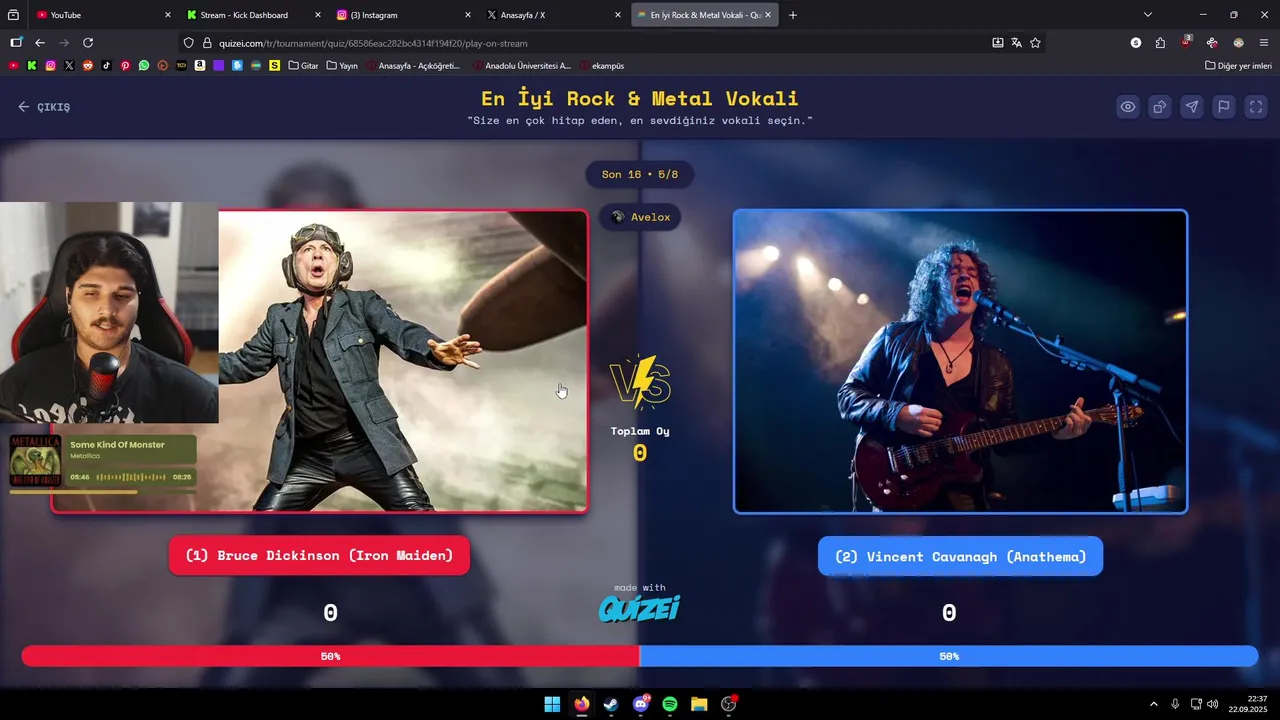The image size is (1280, 720).
Task: Open the TikTok bookmark icon
Action: pyautogui.click(x=107, y=65)
